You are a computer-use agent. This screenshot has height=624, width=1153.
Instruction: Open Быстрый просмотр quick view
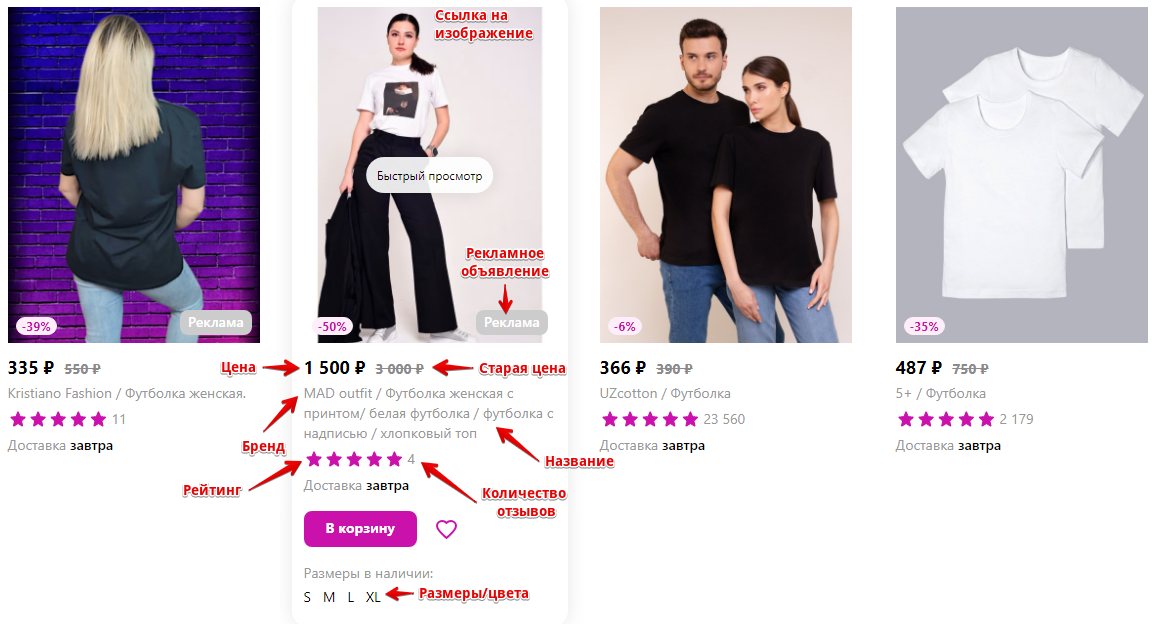pos(429,176)
